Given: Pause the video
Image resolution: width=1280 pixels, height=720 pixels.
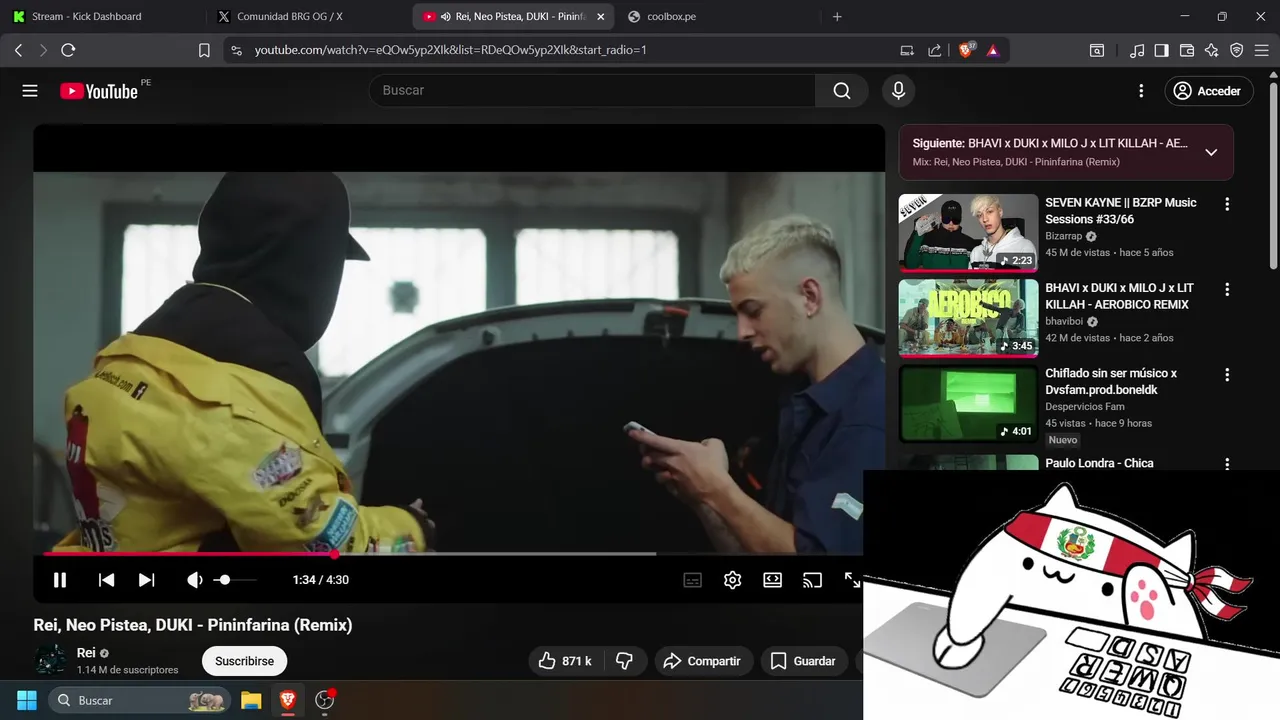Looking at the screenshot, I should [x=60, y=580].
